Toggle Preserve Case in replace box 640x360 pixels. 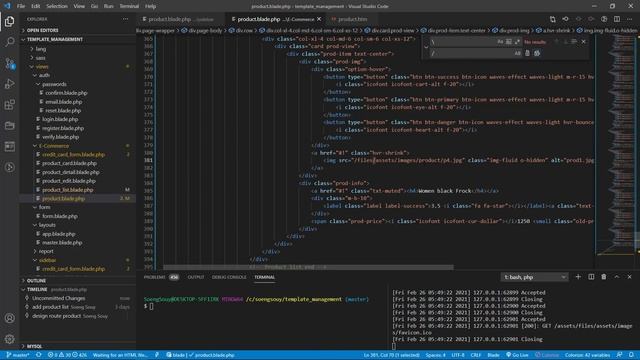click(517, 53)
